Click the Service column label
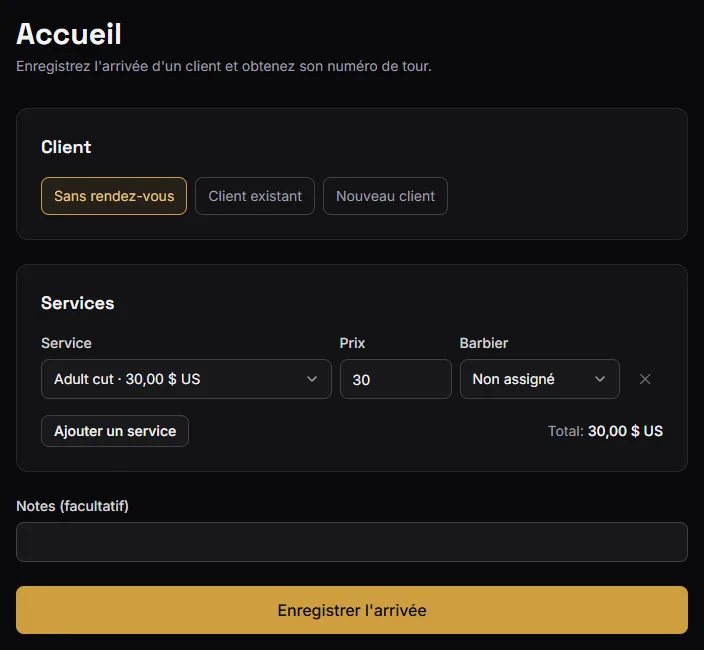 (x=66, y=343)
